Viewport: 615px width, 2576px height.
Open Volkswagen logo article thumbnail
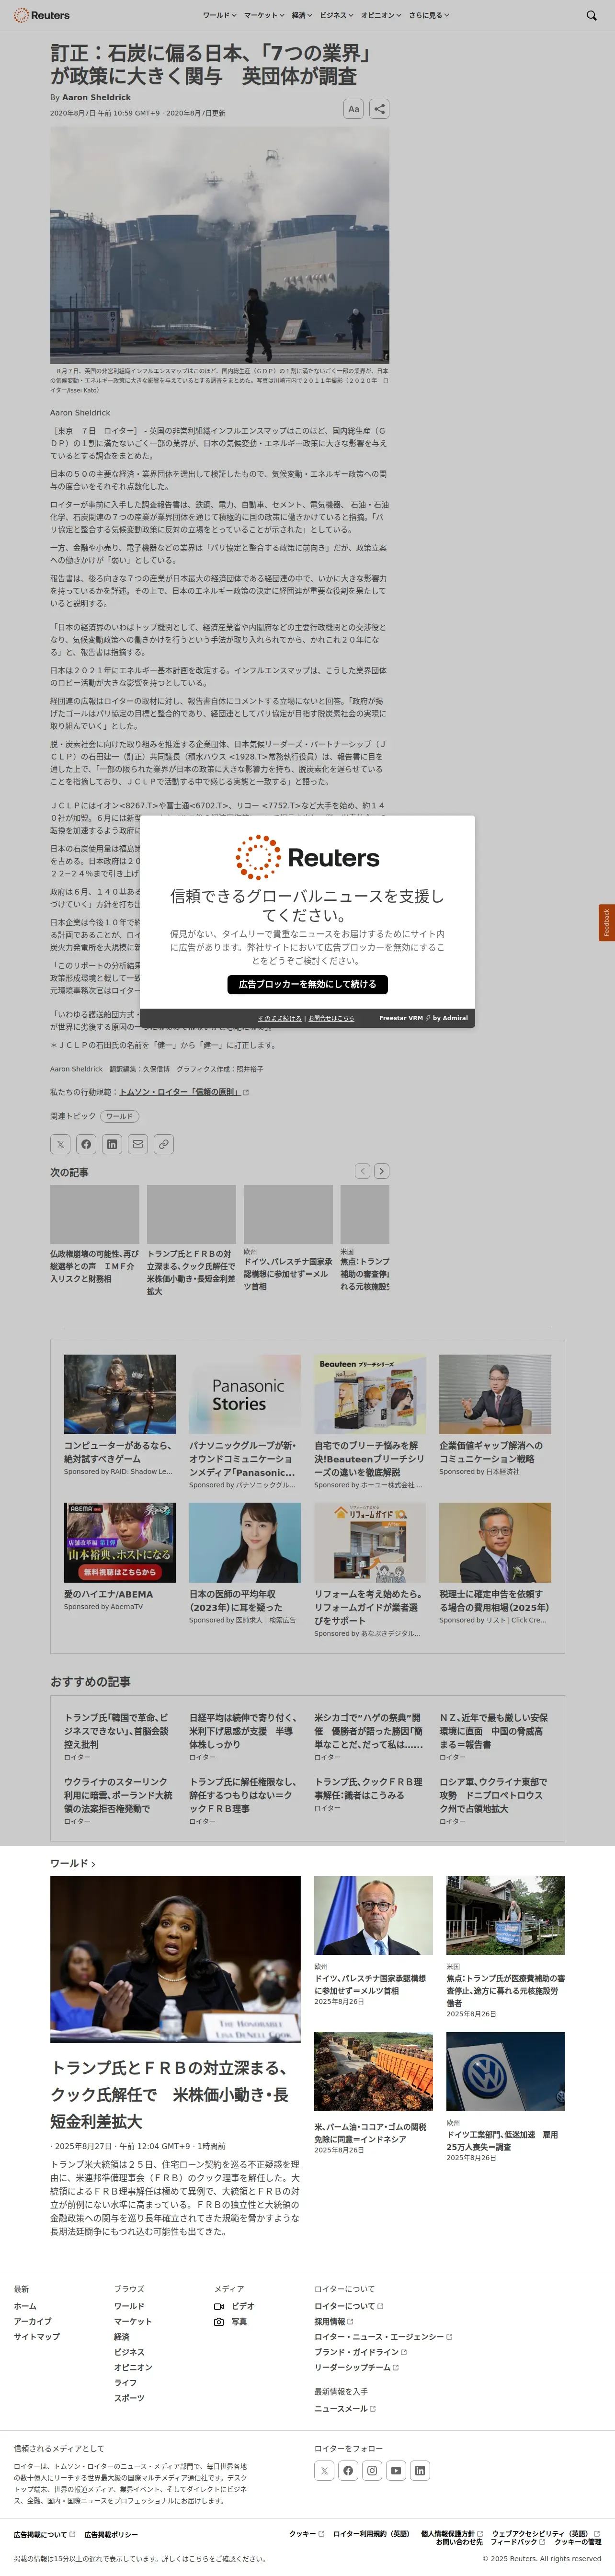[505, 2071]
